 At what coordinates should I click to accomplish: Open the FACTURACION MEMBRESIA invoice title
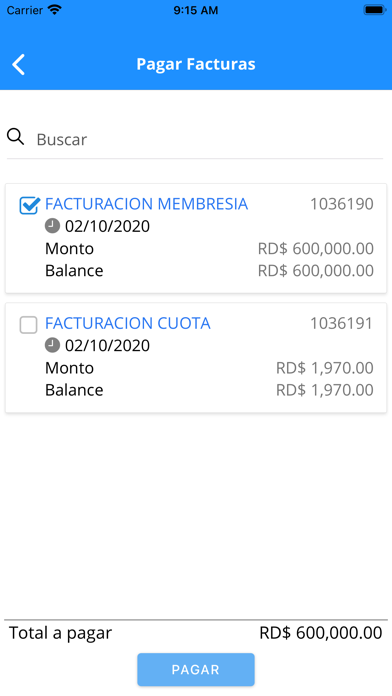(x=147, y=204)
